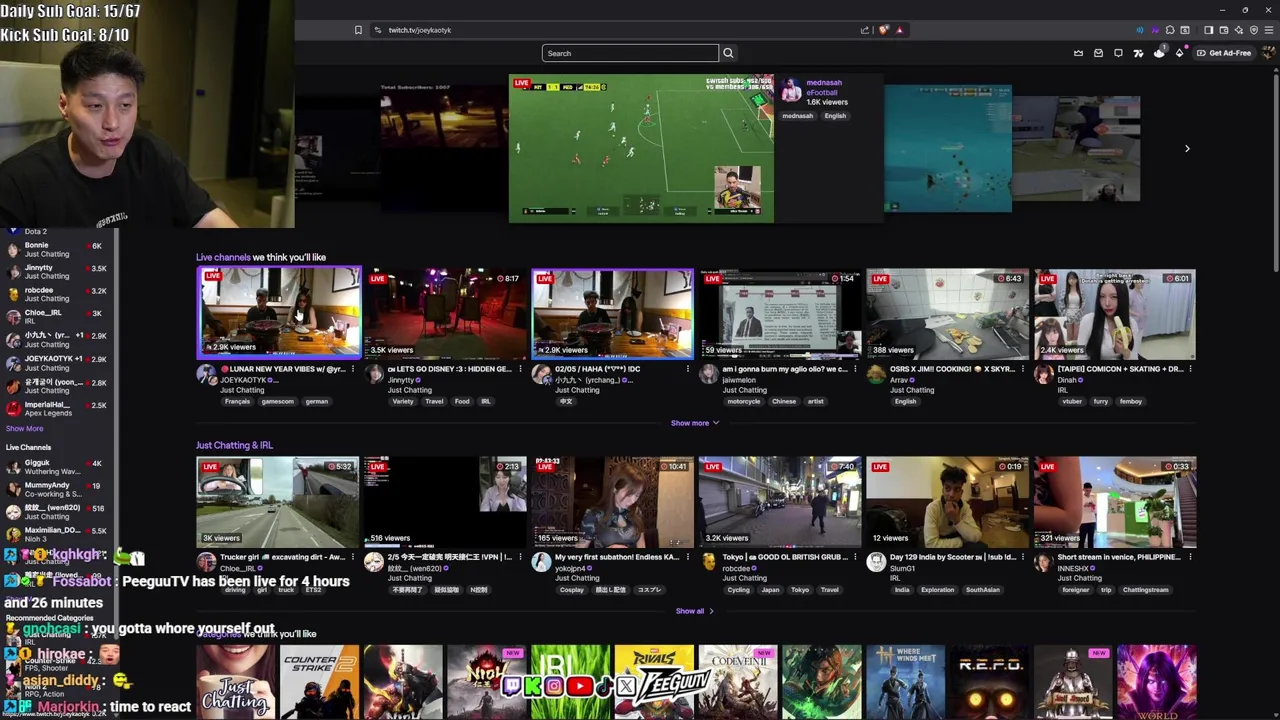Open the Bits diamond icon
Screen dimensions: 1280x720
(1180, 53)
